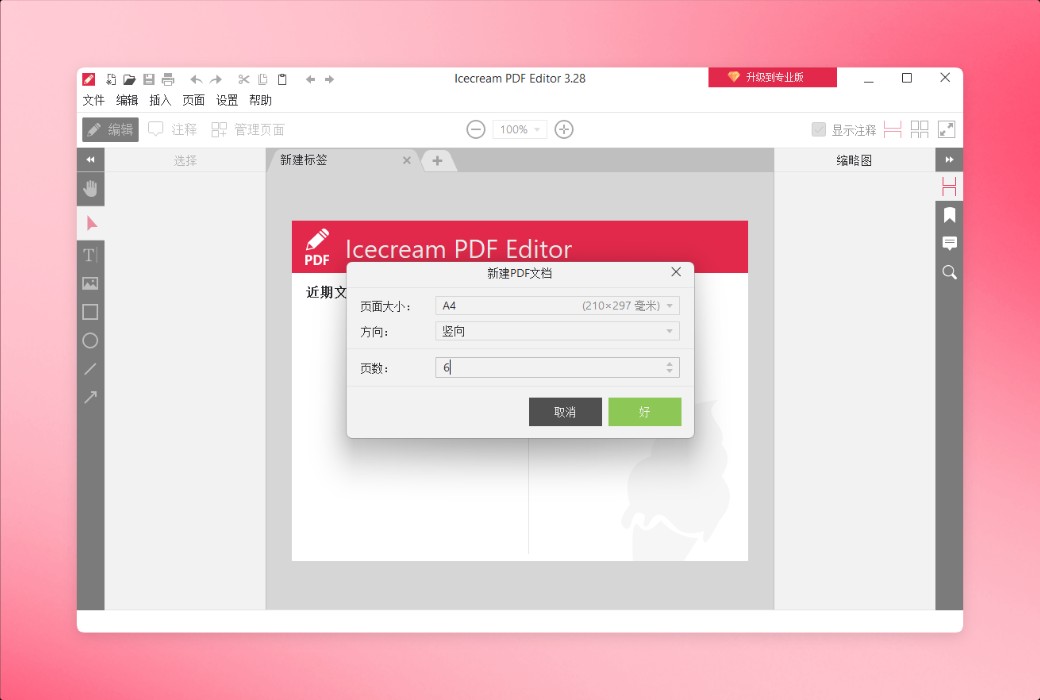Viewport: 1040px width, 700px height.
Task: Select the Rectangle shape tool
Action: coord(90,312)
